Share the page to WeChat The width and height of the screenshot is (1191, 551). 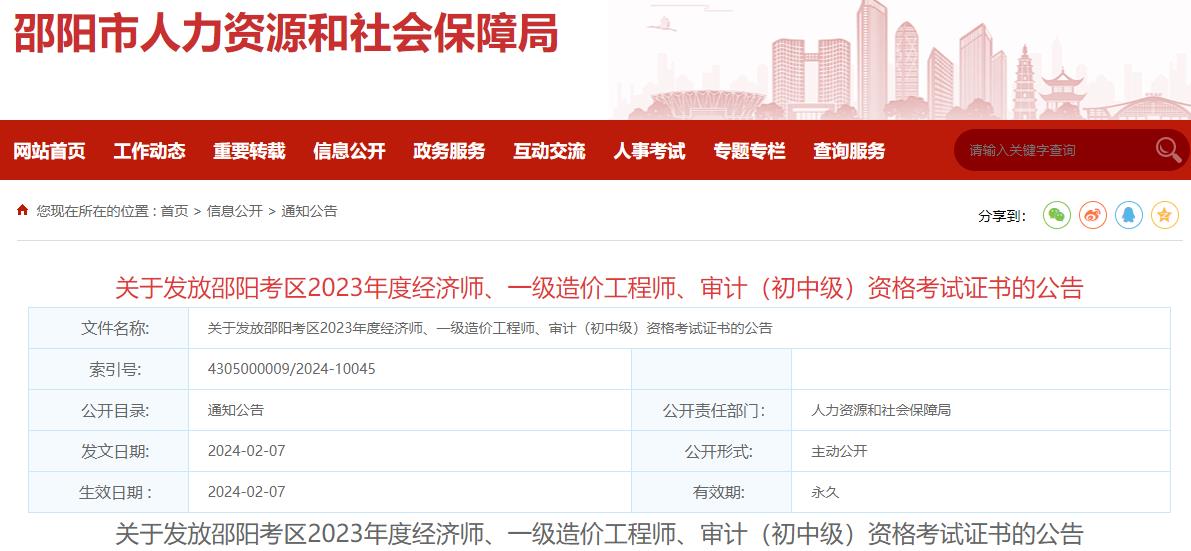coord(1057,215)
